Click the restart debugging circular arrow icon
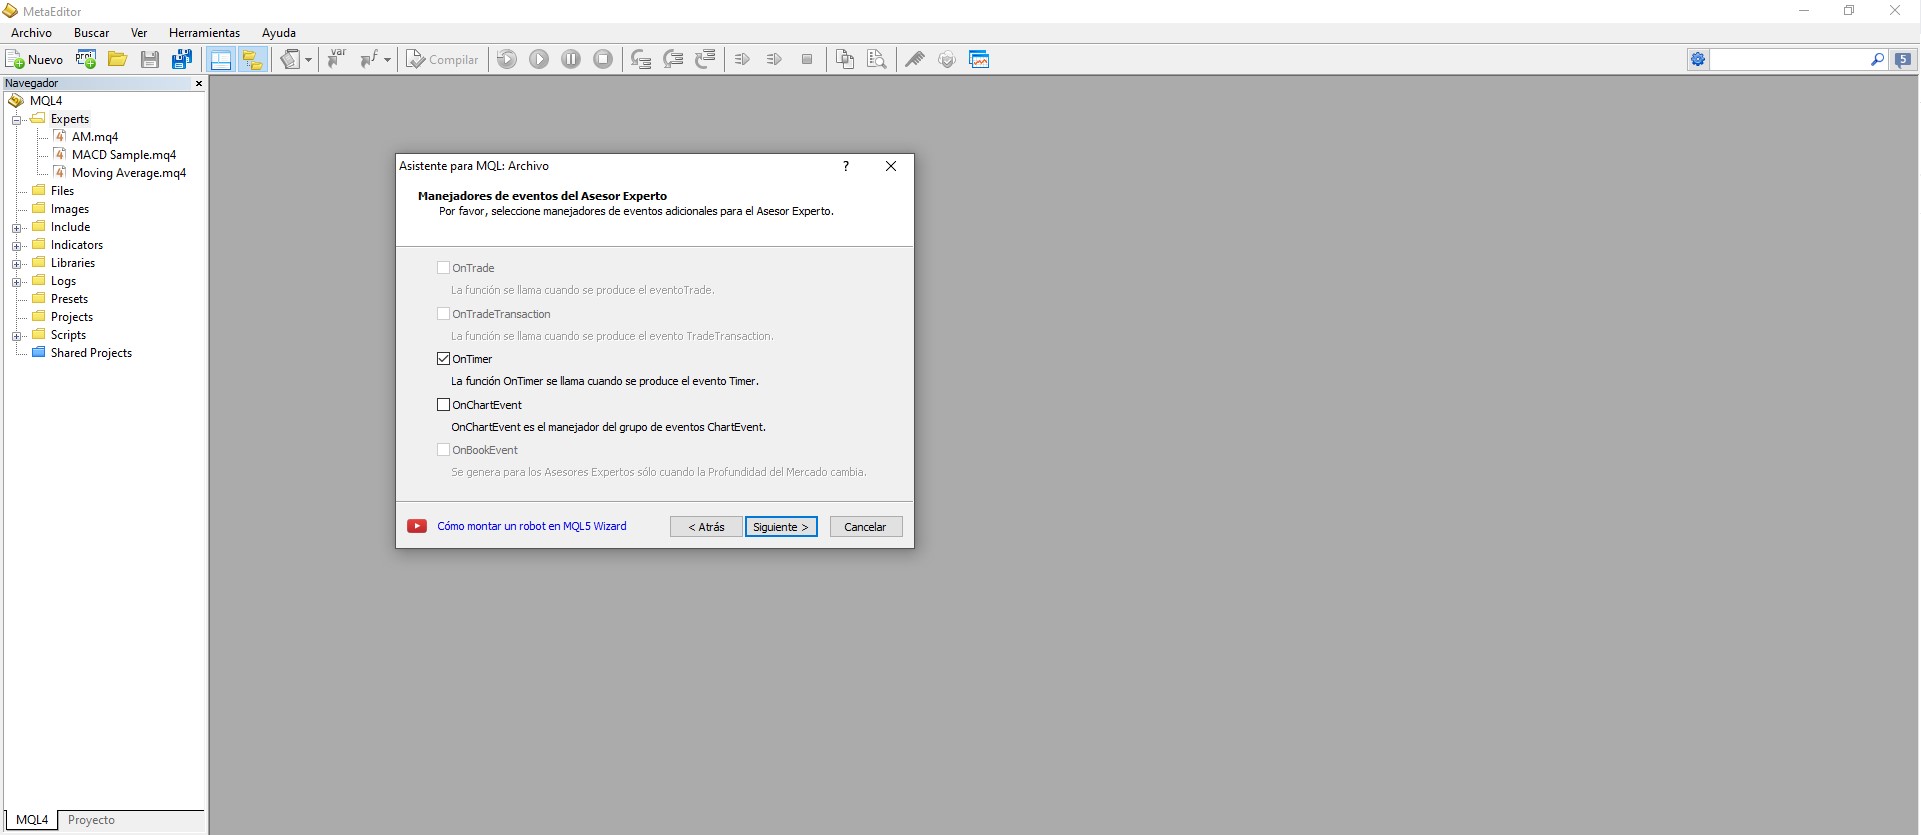1921x835 pixels. click(507, 60)
